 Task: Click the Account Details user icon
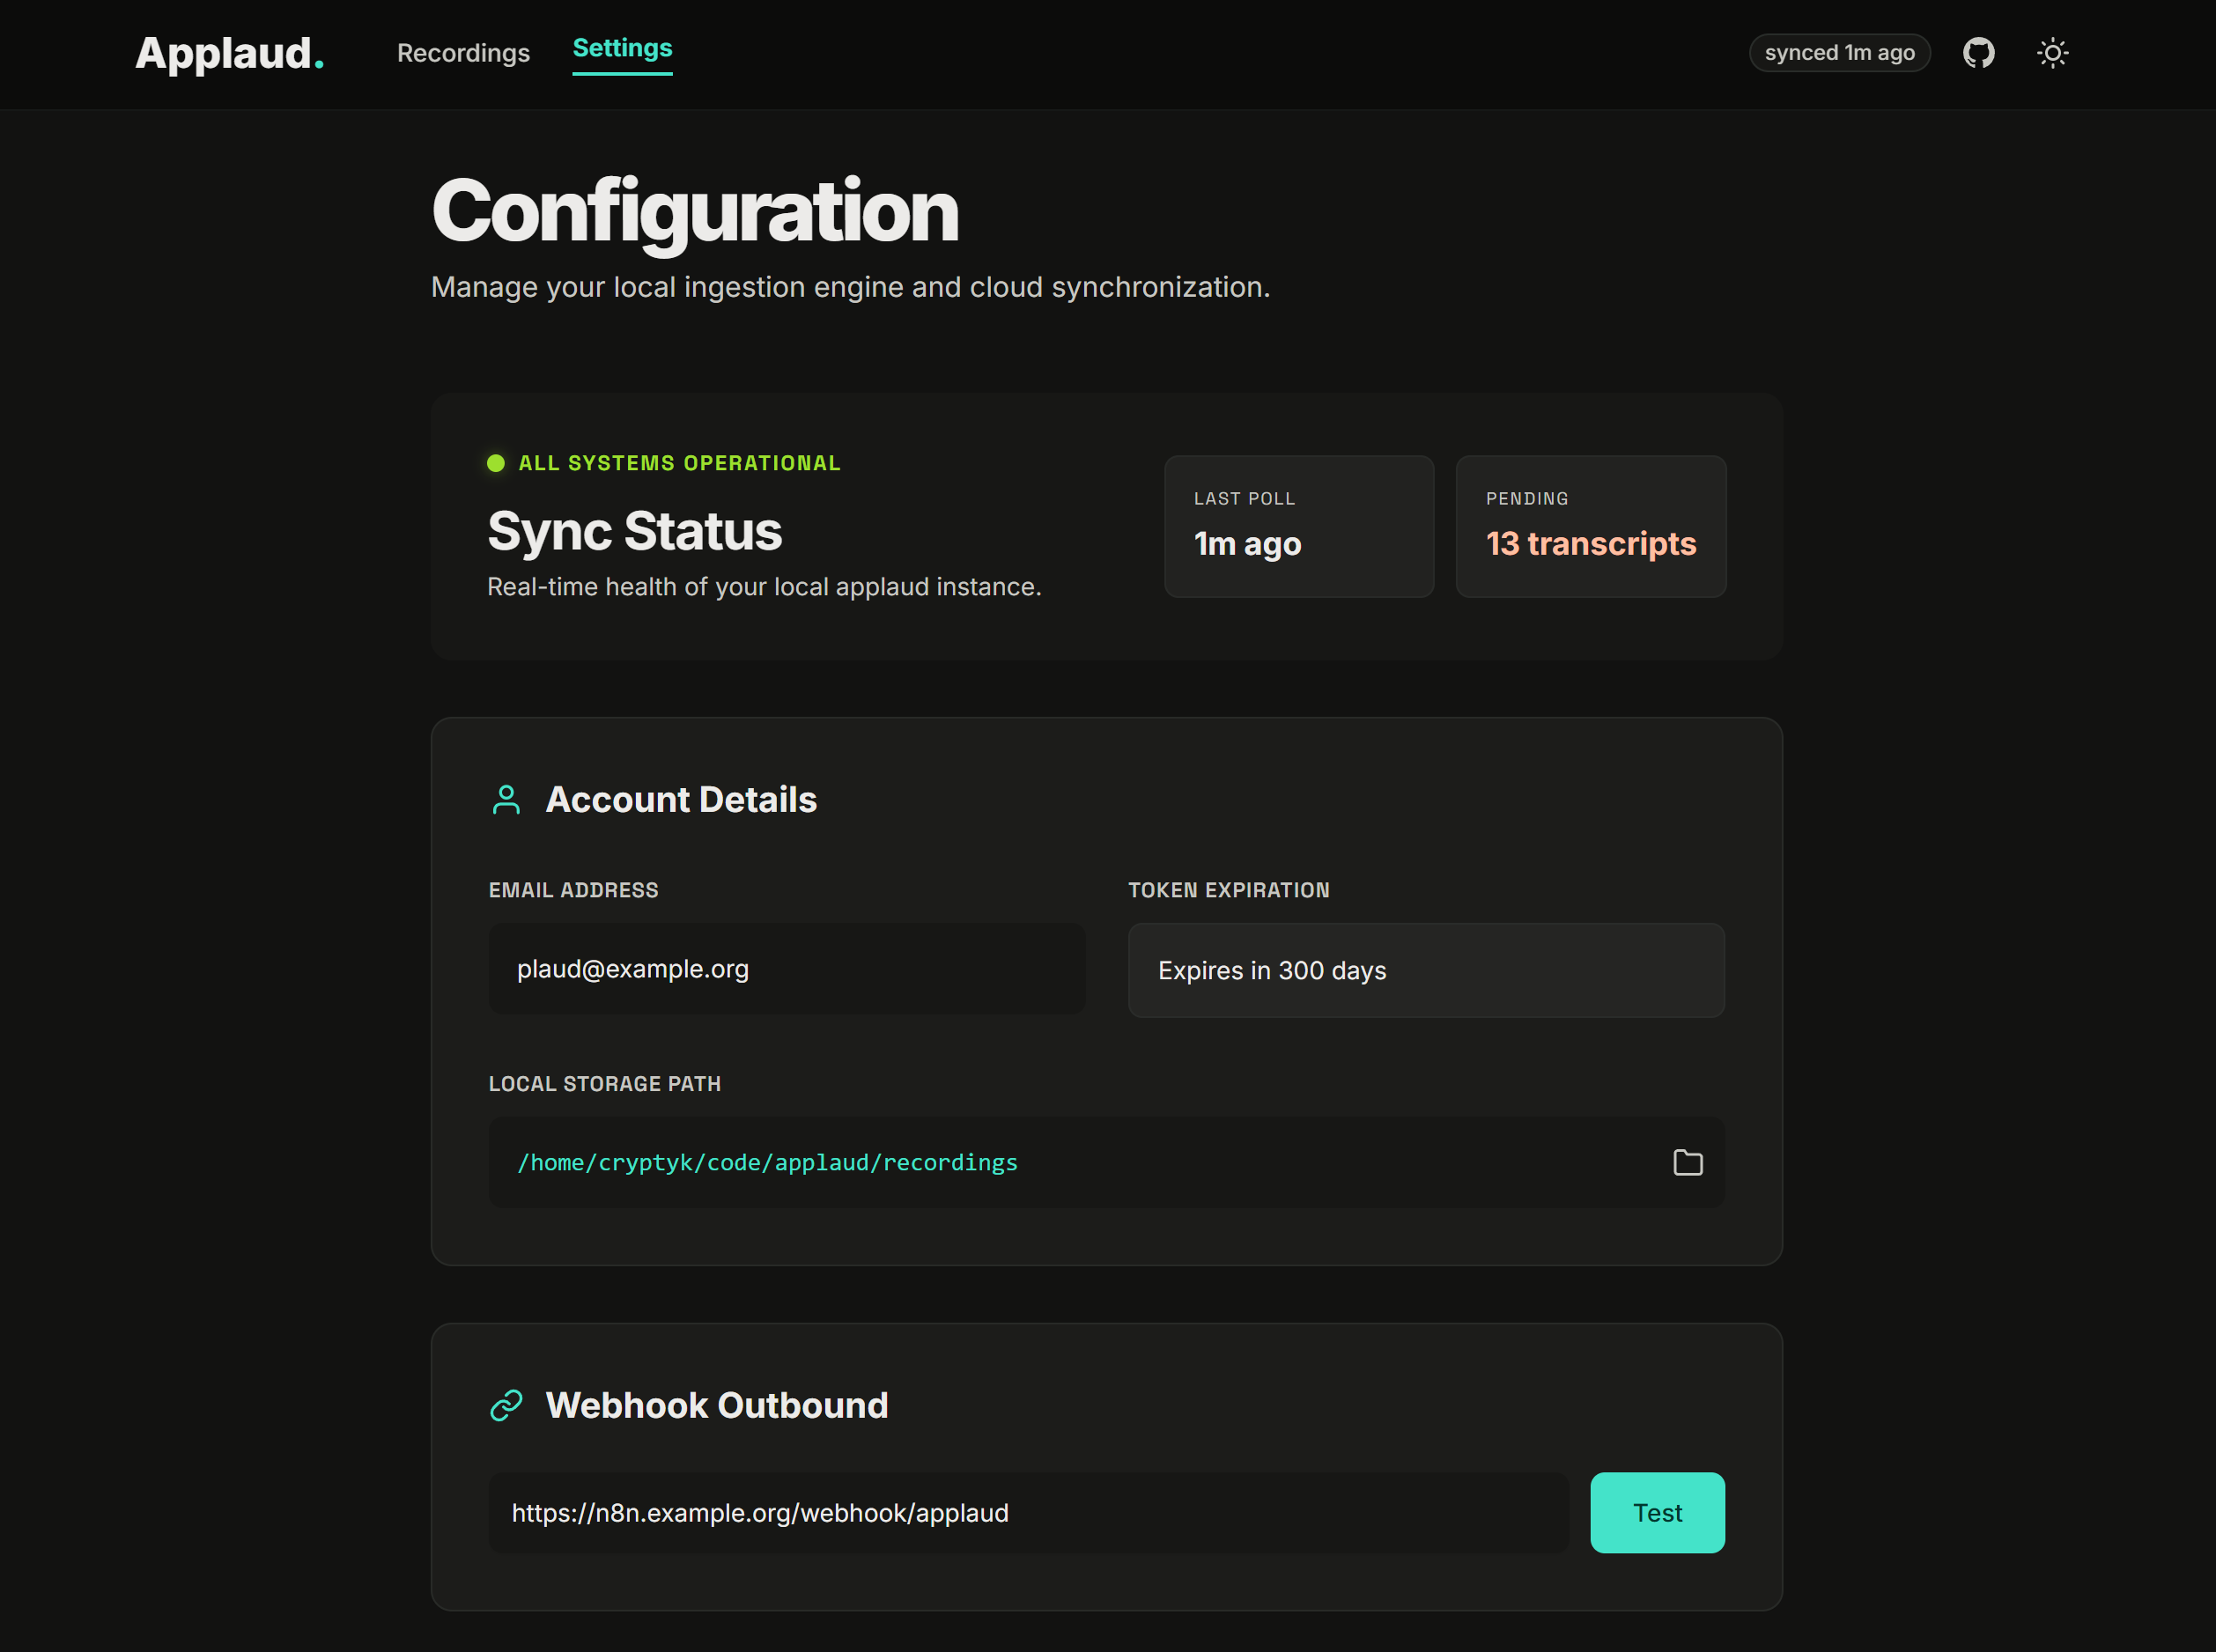(x=506, y=800)
